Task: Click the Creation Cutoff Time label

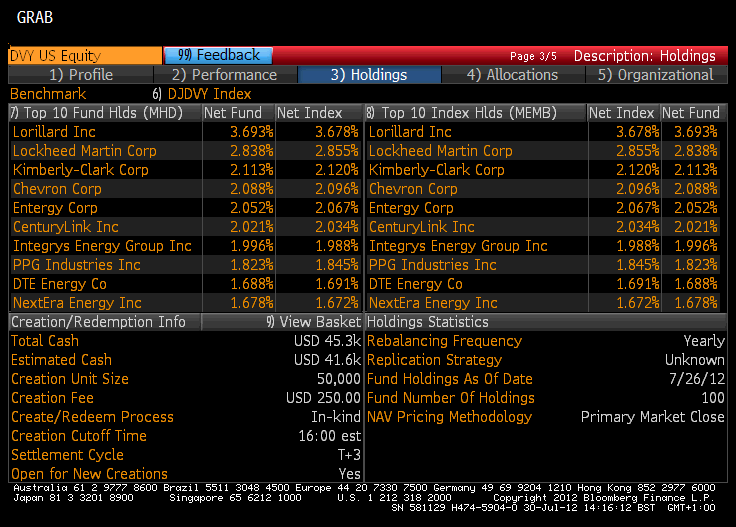Action: [x=78, y=436]
